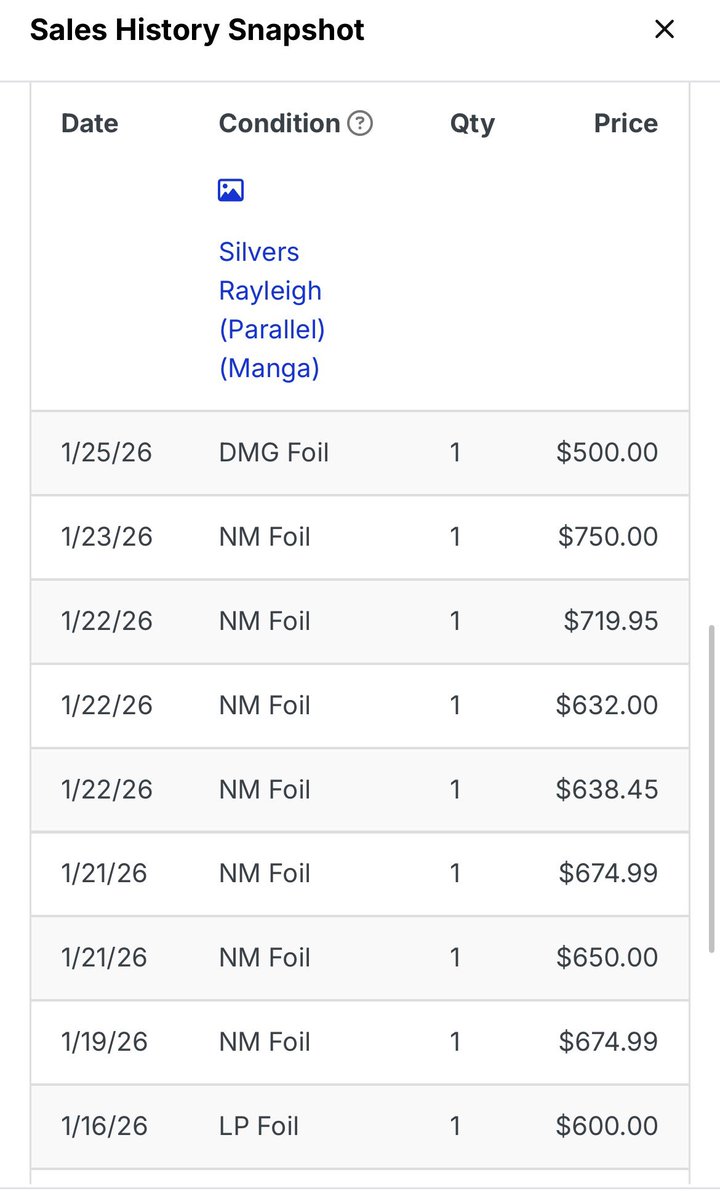Click the Condition column header
Screen dimensions: 720x1199
click(279, 124)
